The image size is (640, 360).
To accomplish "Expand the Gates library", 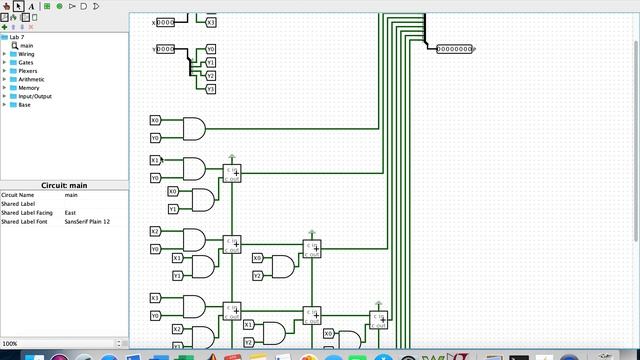I will pyautogui.click(x=4, y=62).
